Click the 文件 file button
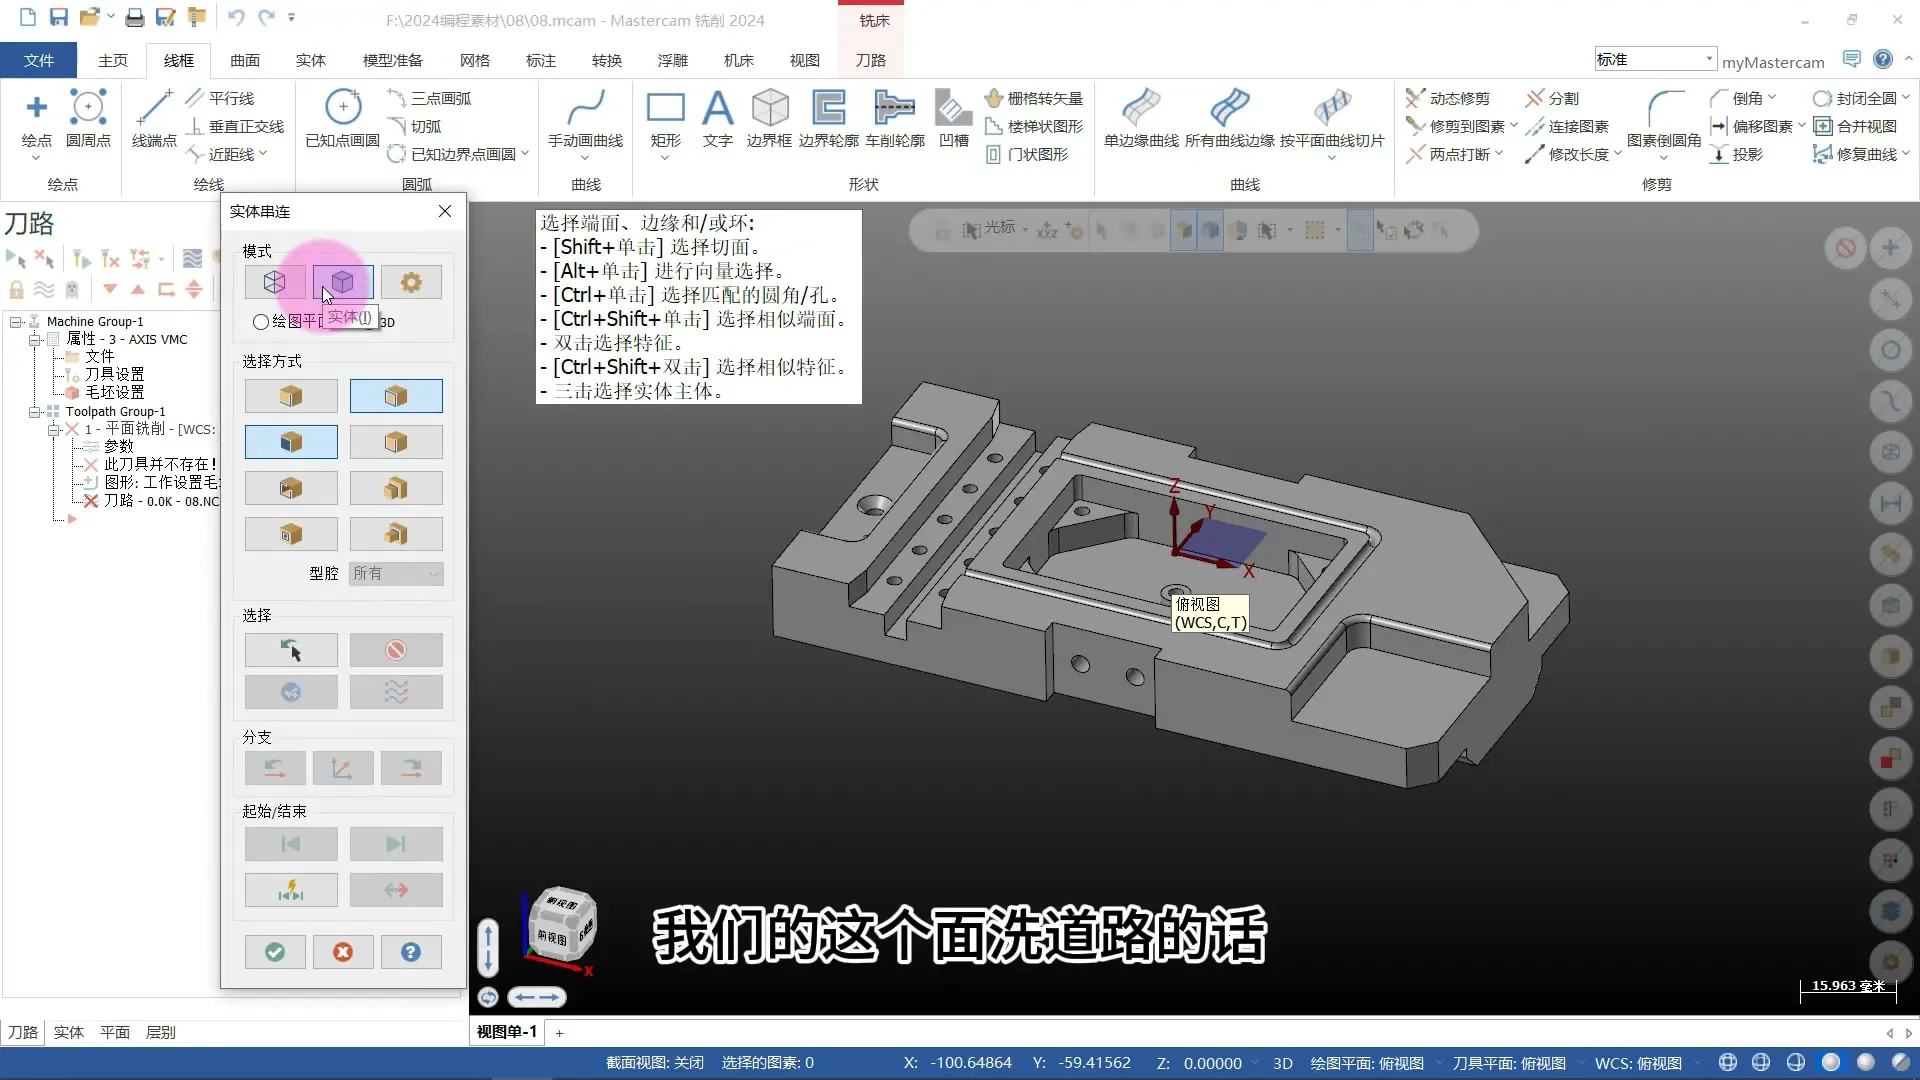 39,60
